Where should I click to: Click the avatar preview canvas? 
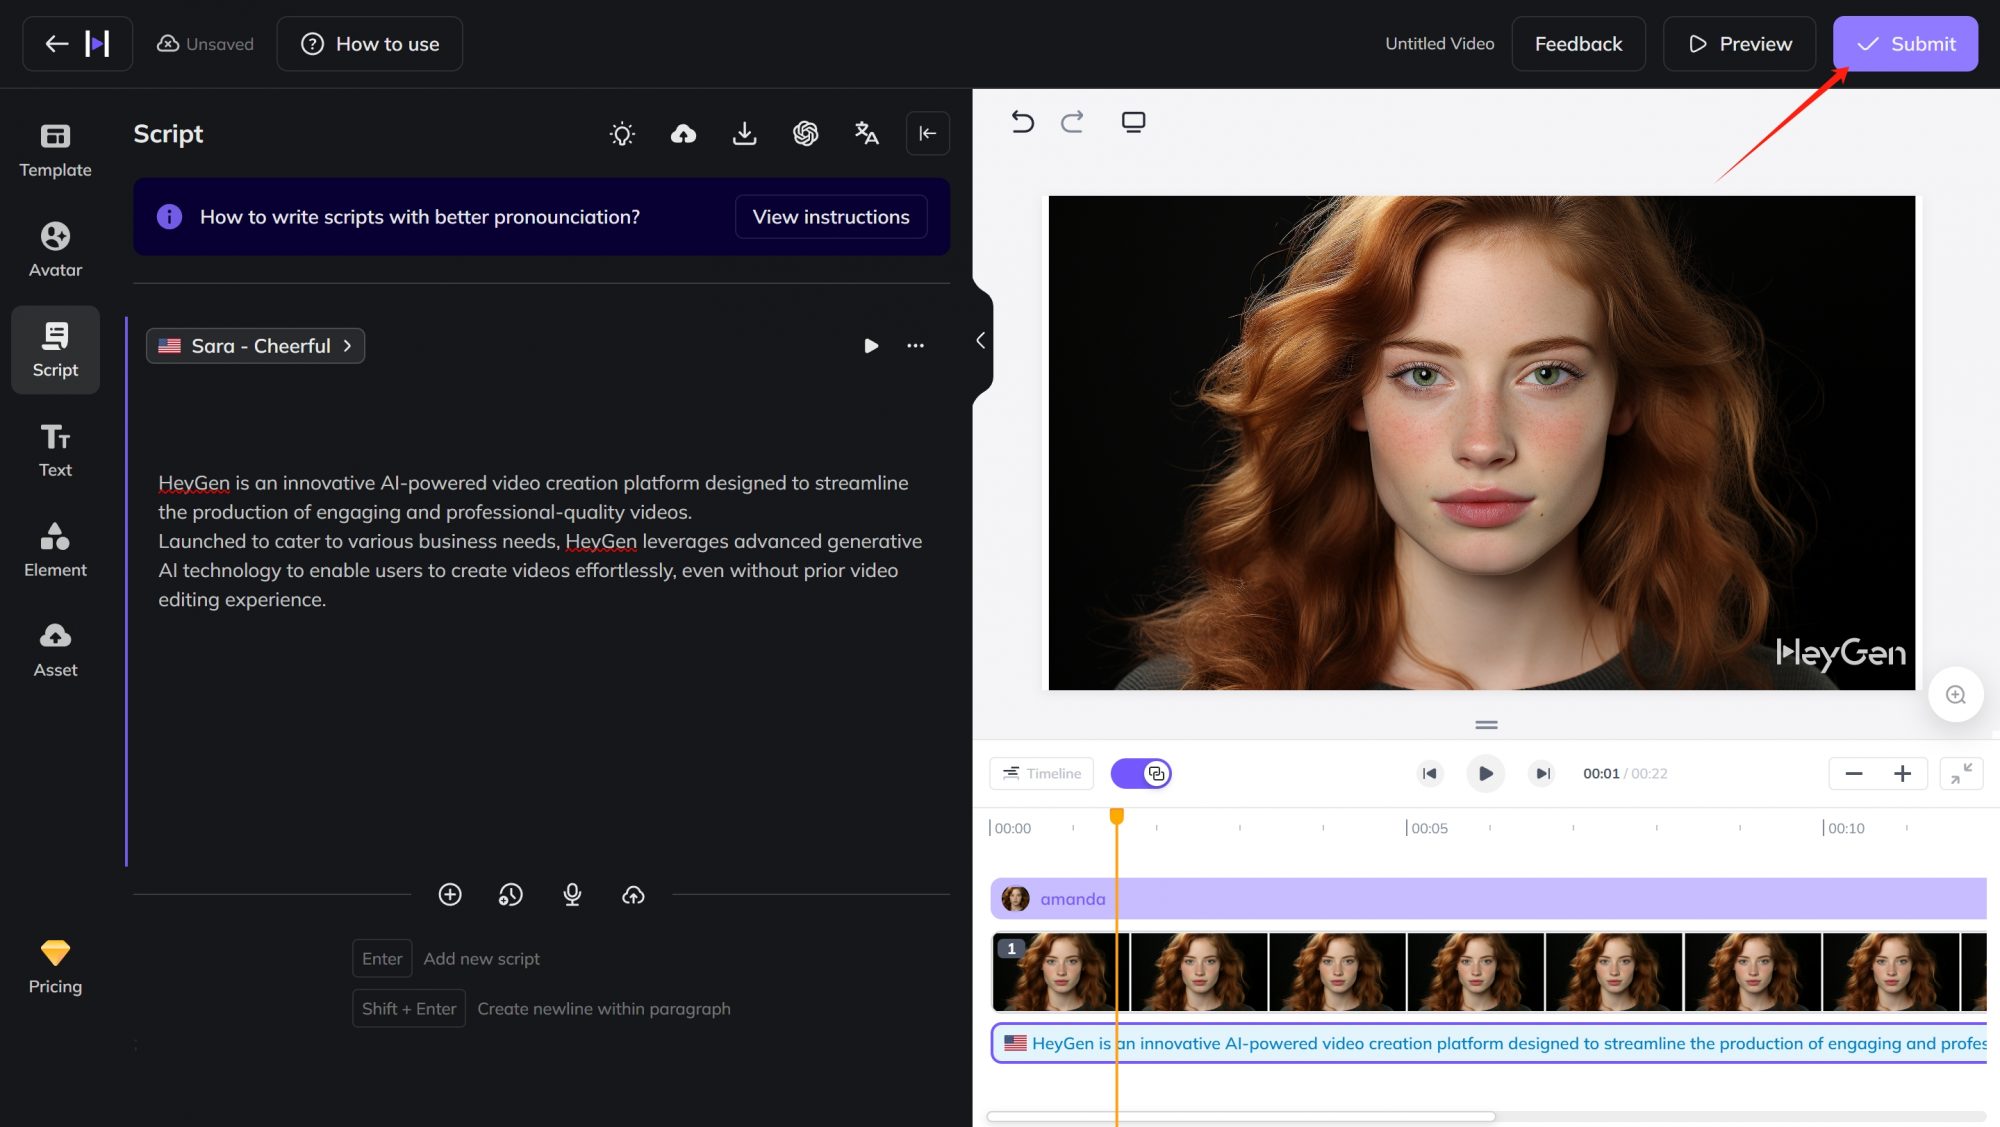click(x=1481, y=442)
